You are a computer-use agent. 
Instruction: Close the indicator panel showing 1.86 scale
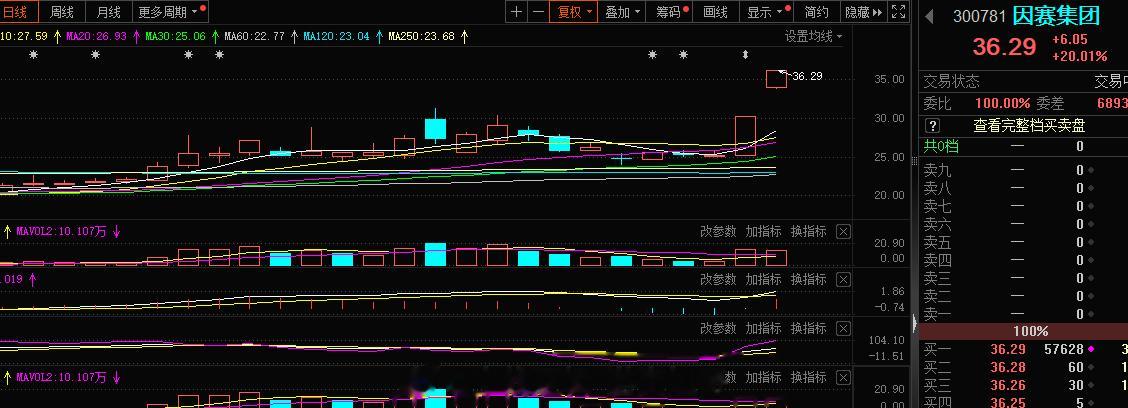click(x=844, y=279)
